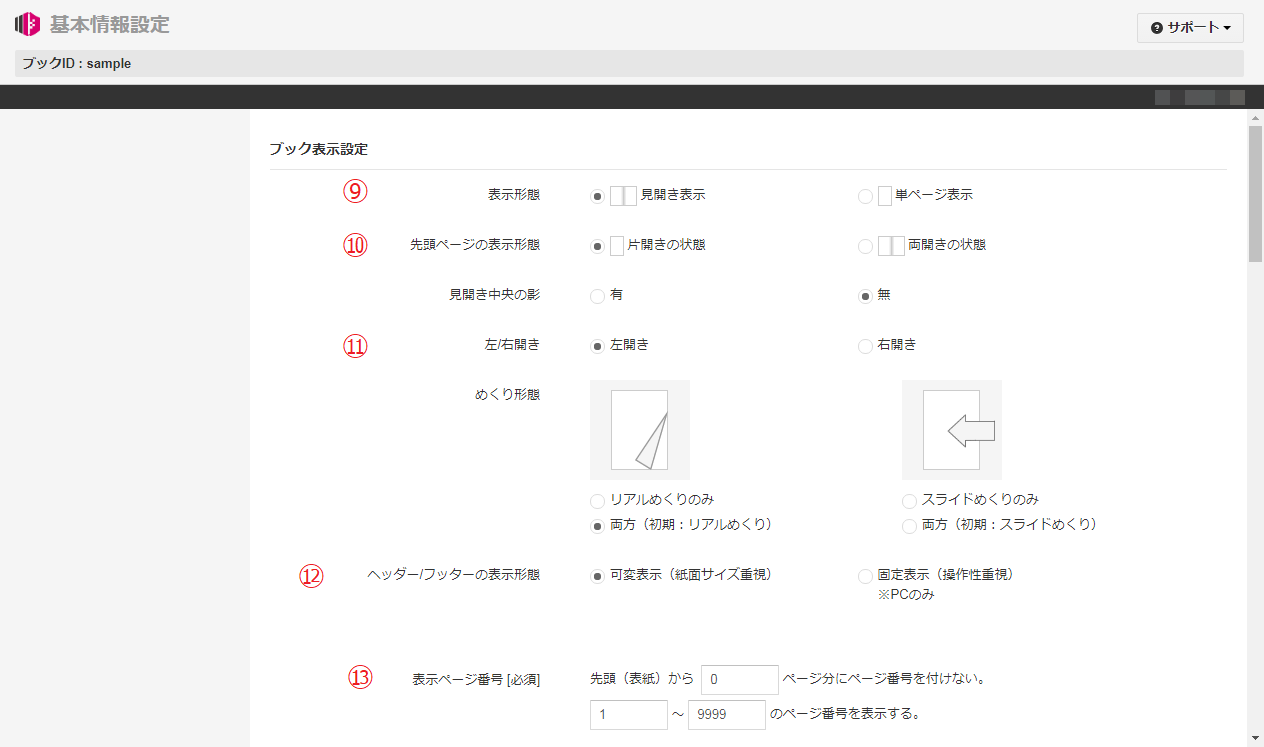Open the サポート dropdown menu
This screenshot has height=747, width=1264.
pos(1190,28)
